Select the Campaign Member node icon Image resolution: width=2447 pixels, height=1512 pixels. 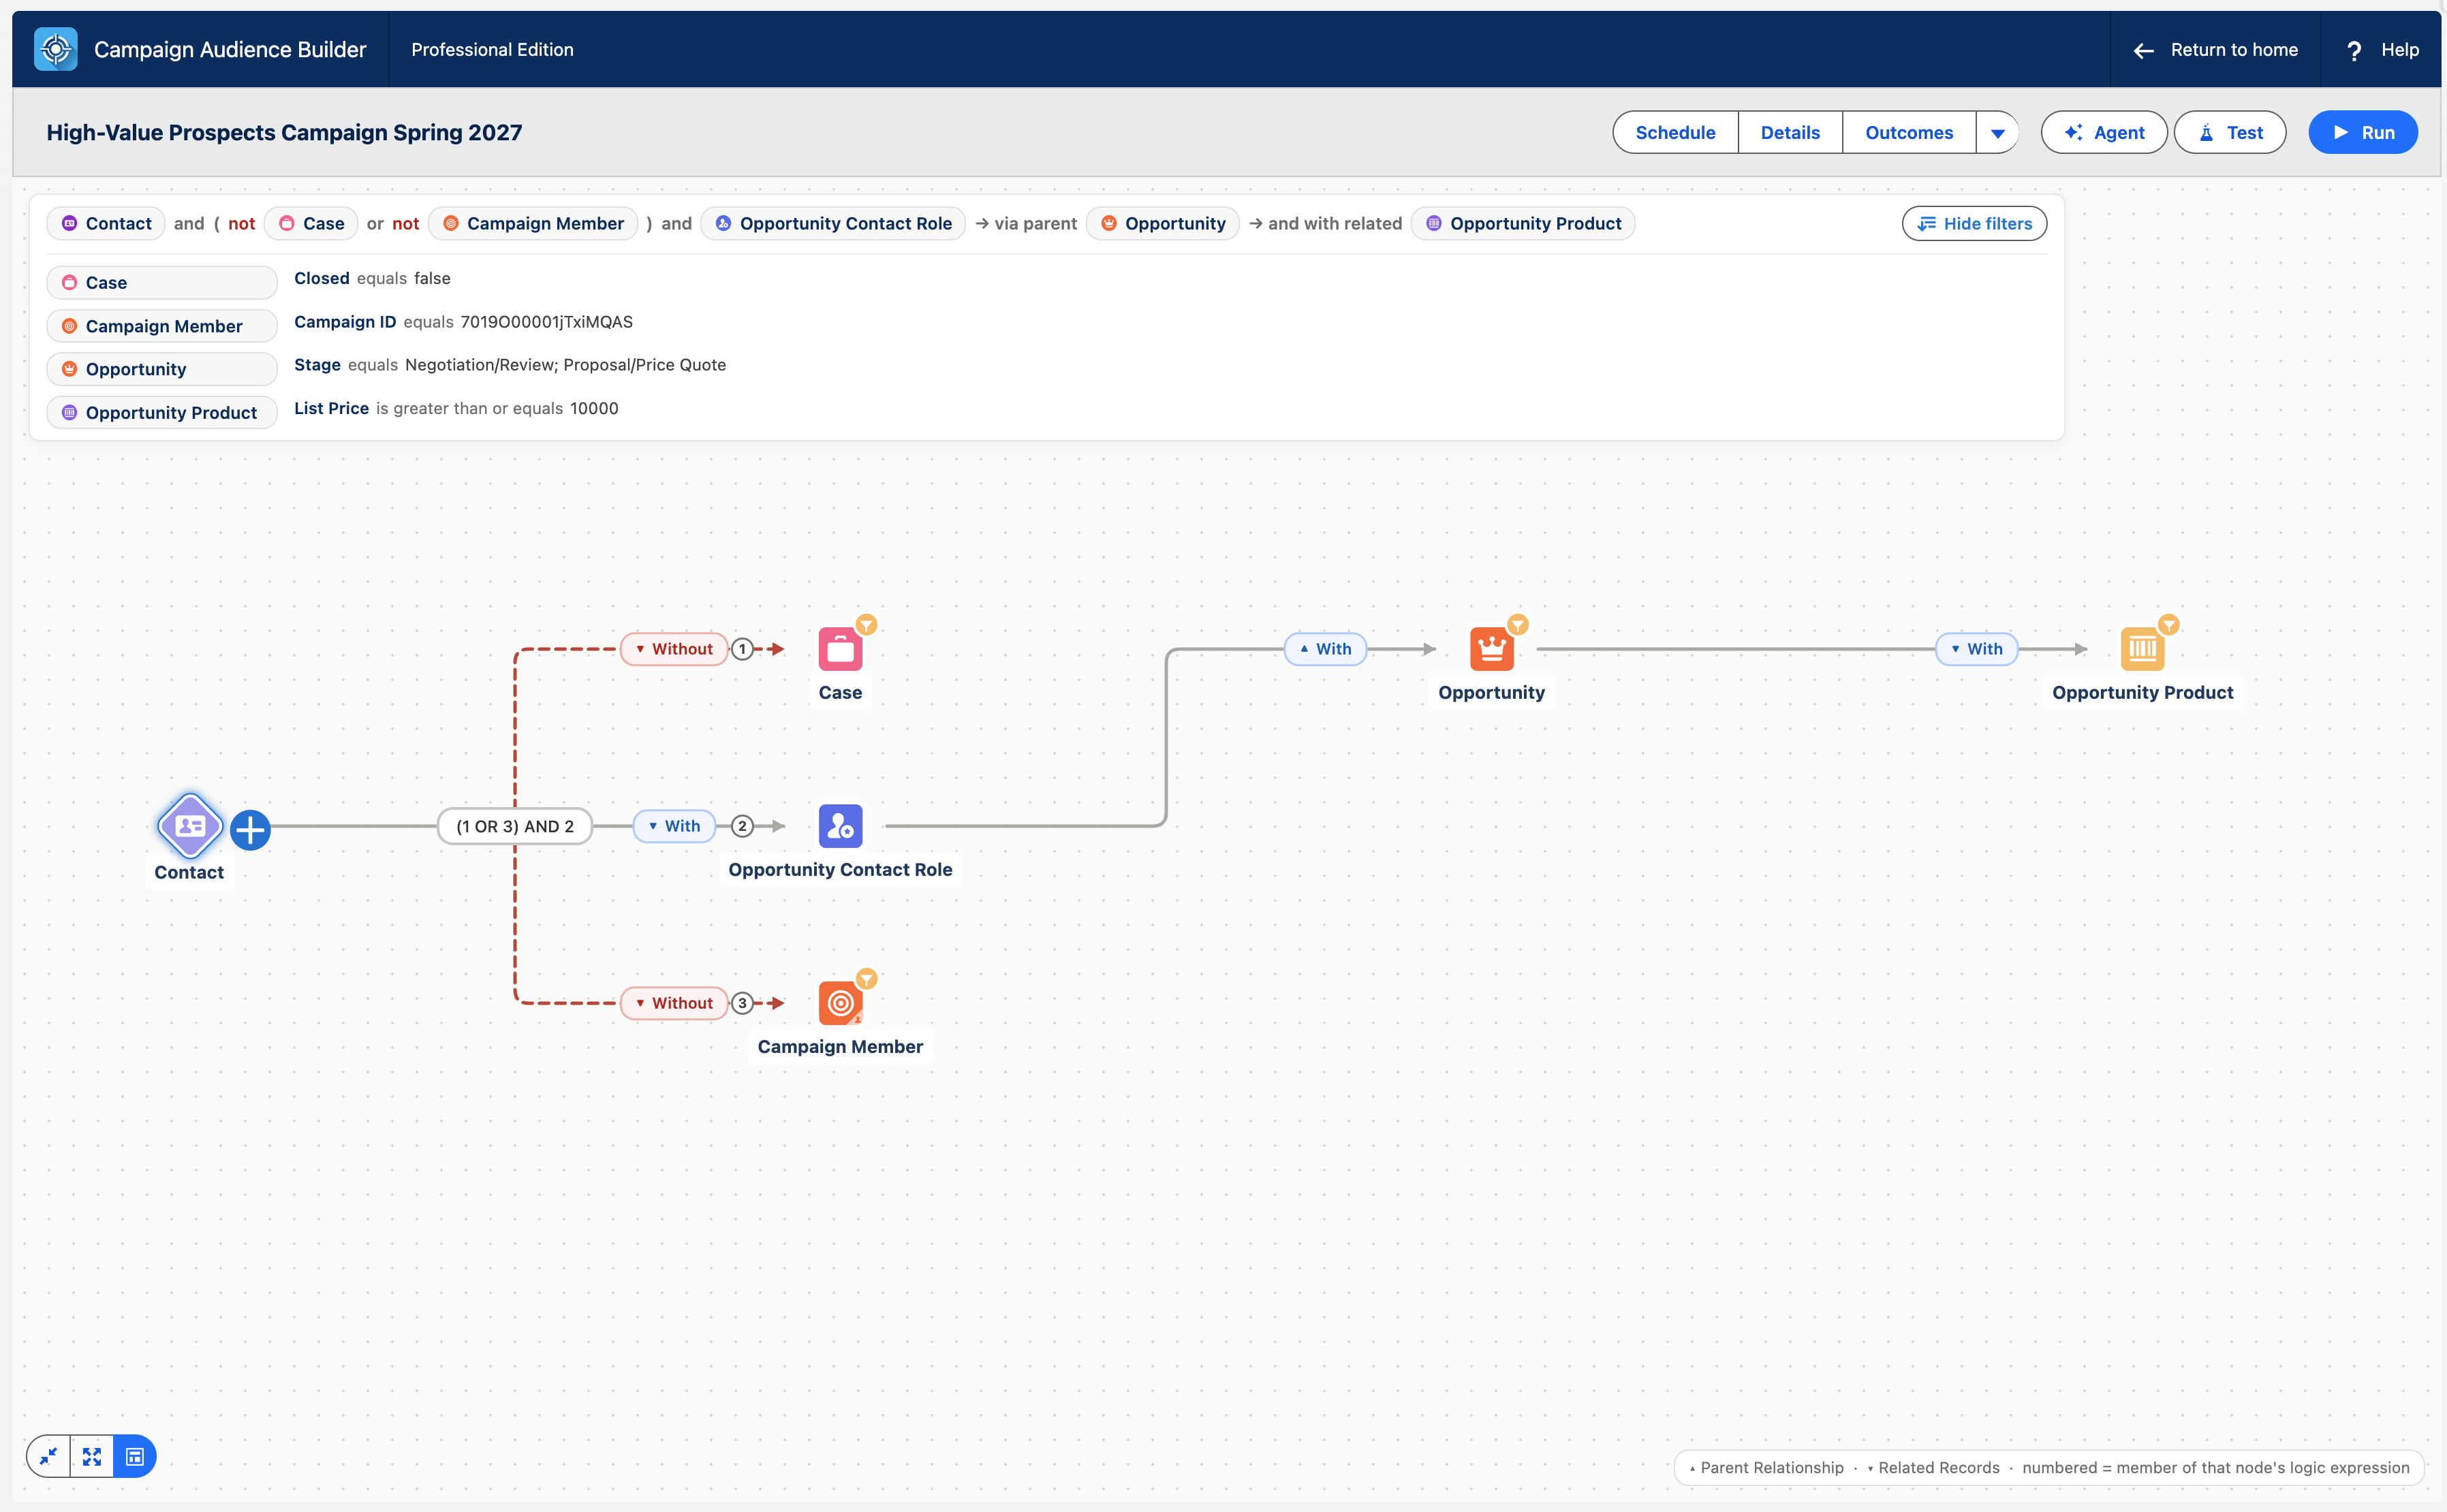[x=840, y=1003]
